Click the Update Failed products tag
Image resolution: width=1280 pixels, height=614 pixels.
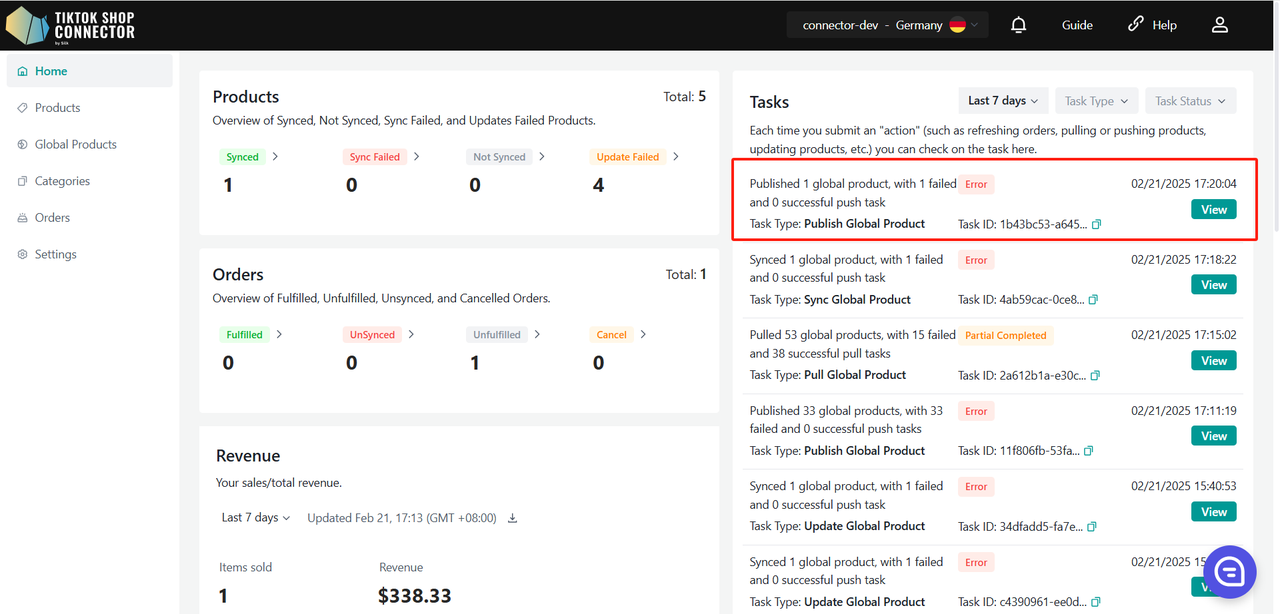point(627,157)
